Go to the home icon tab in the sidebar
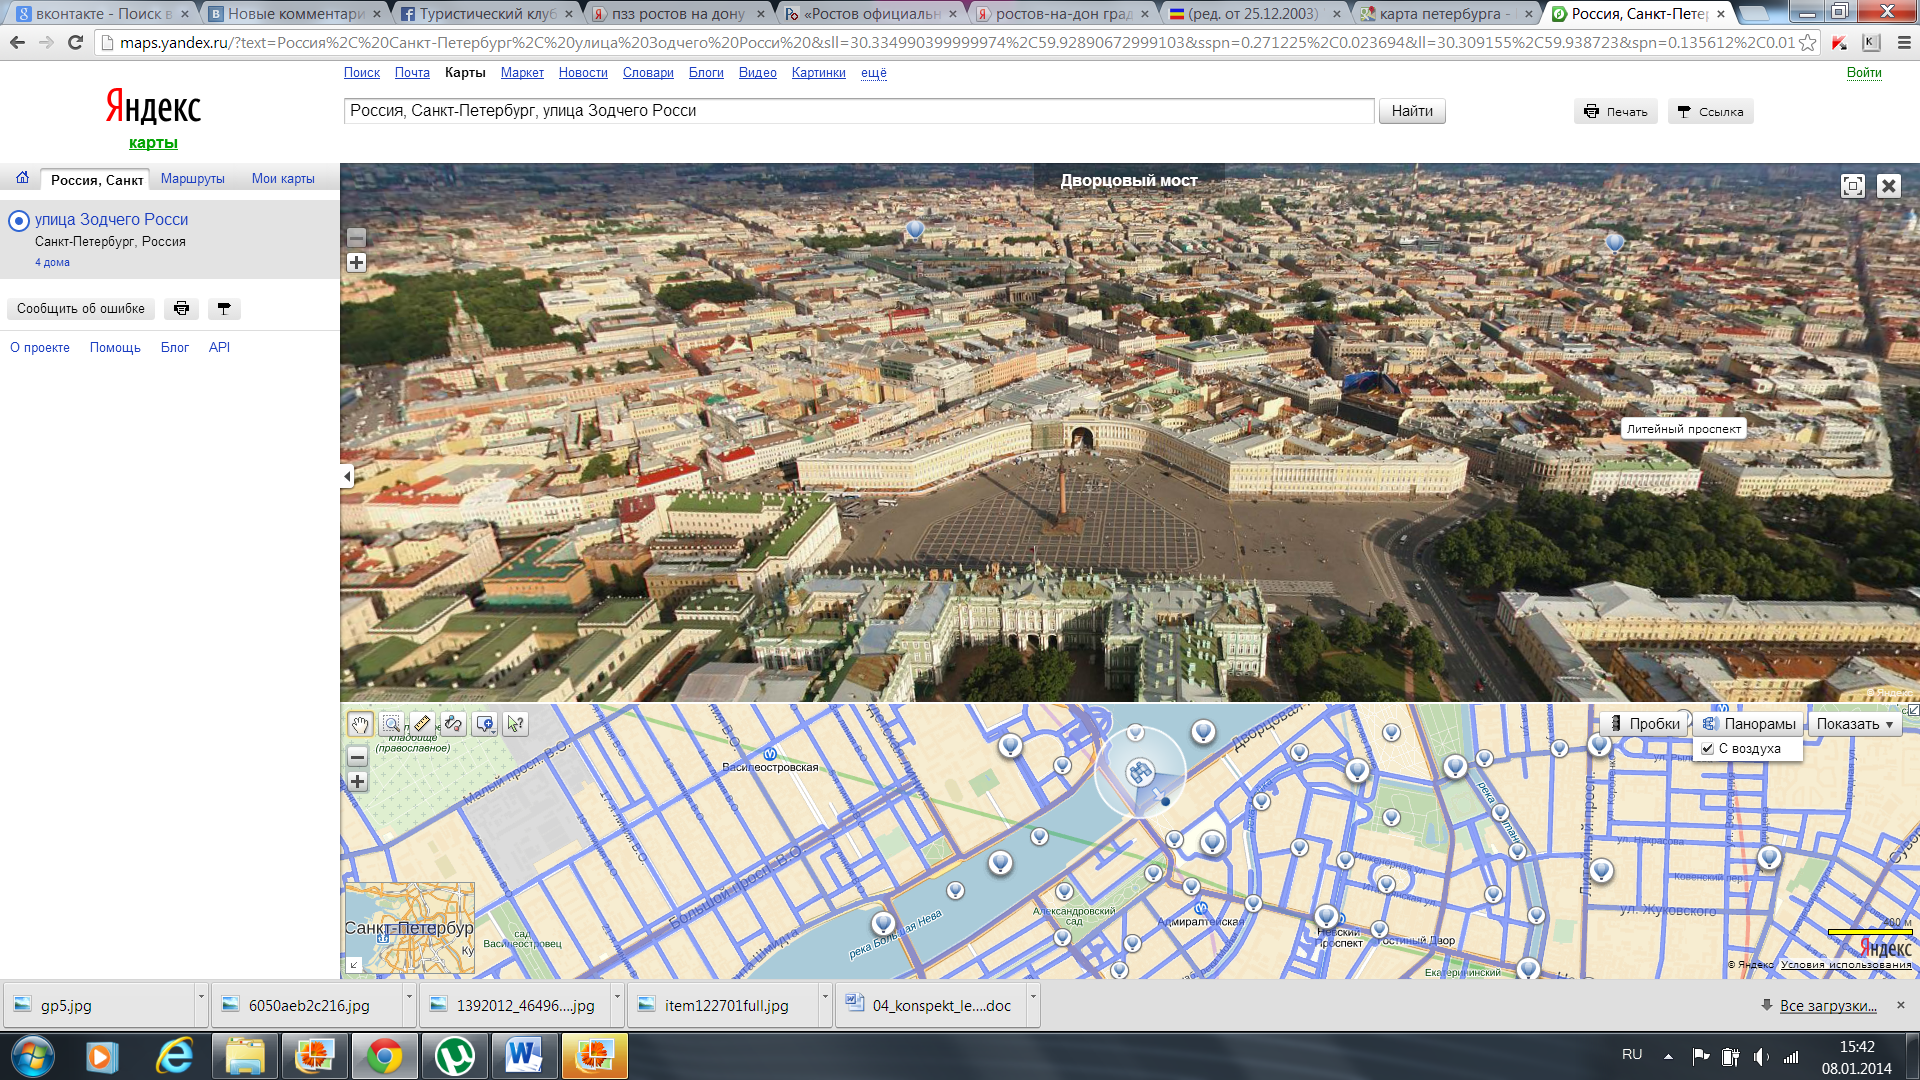 22,178
